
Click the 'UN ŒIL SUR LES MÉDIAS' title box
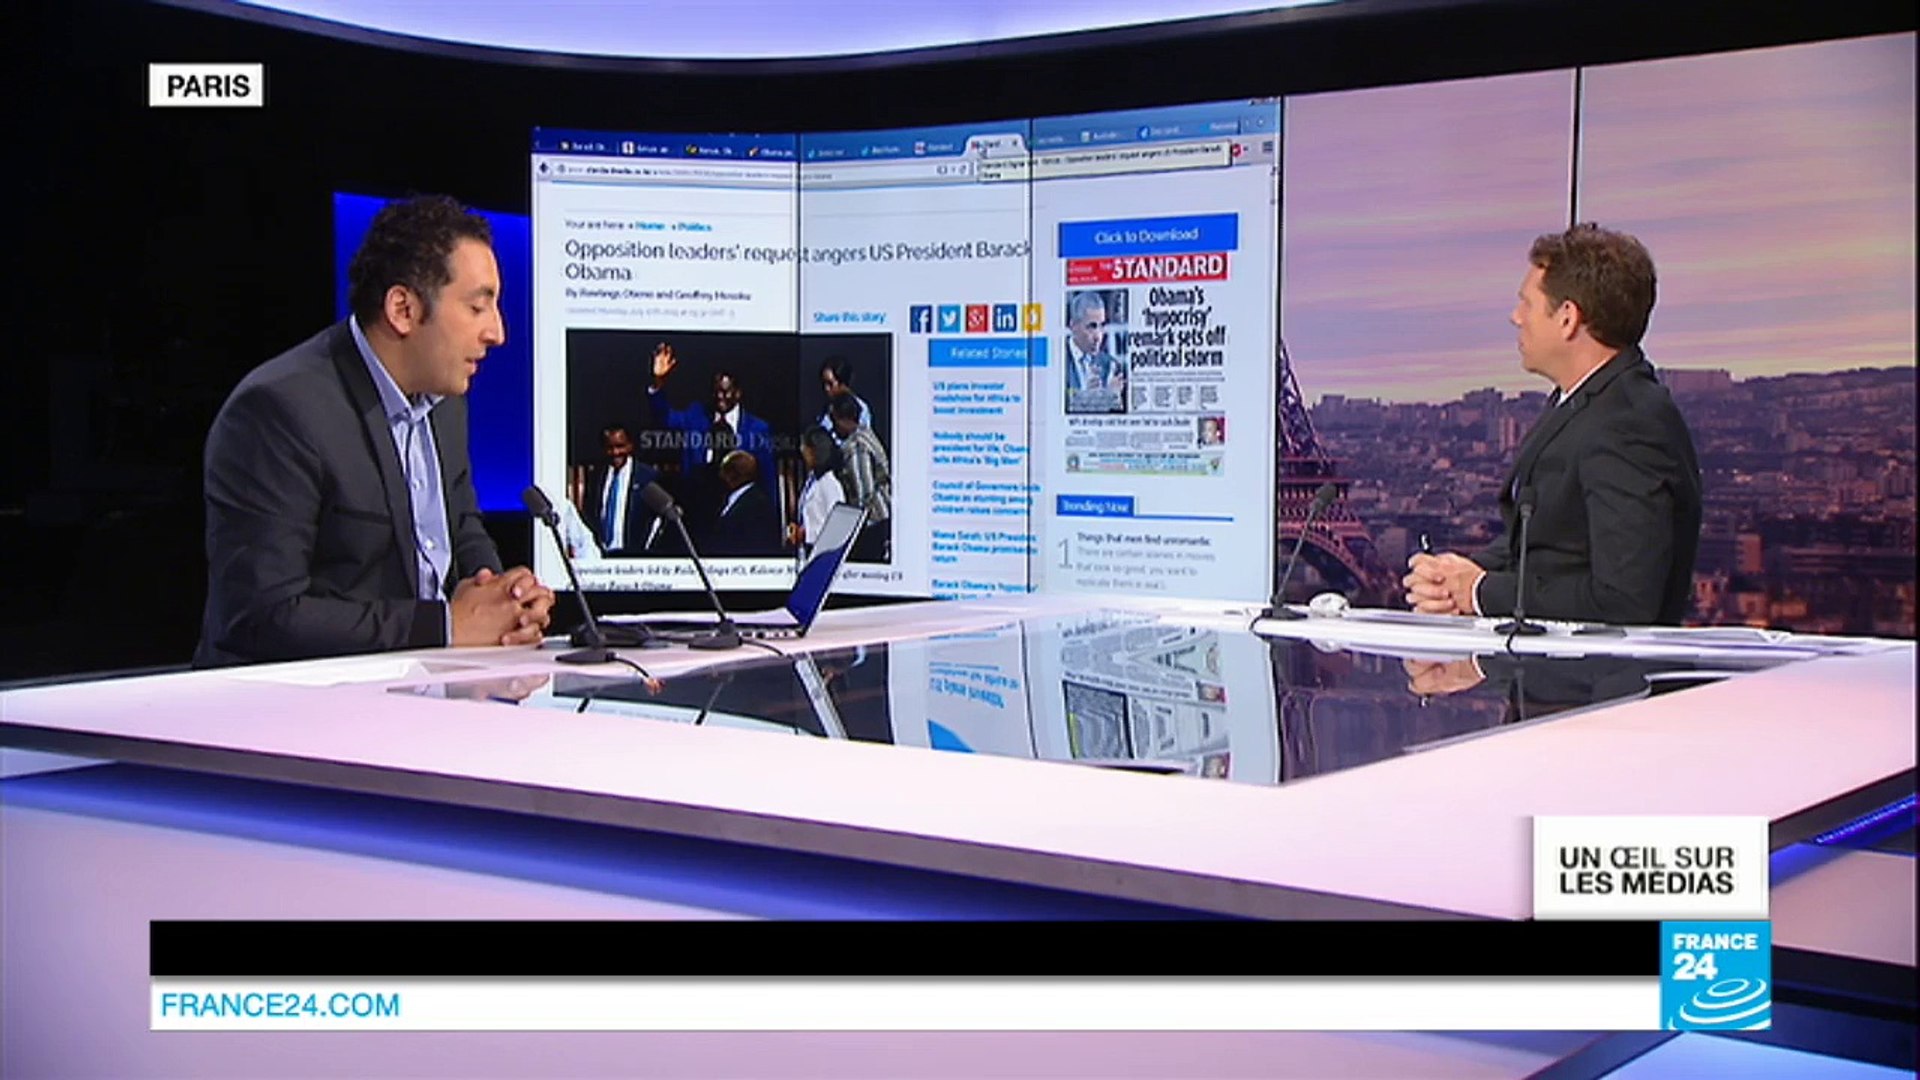(x=1650, y=868)
